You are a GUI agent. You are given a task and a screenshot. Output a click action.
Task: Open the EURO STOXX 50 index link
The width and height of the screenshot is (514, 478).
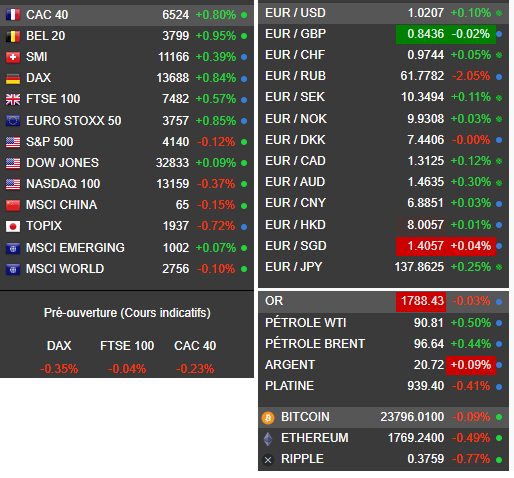pos(74,121)
